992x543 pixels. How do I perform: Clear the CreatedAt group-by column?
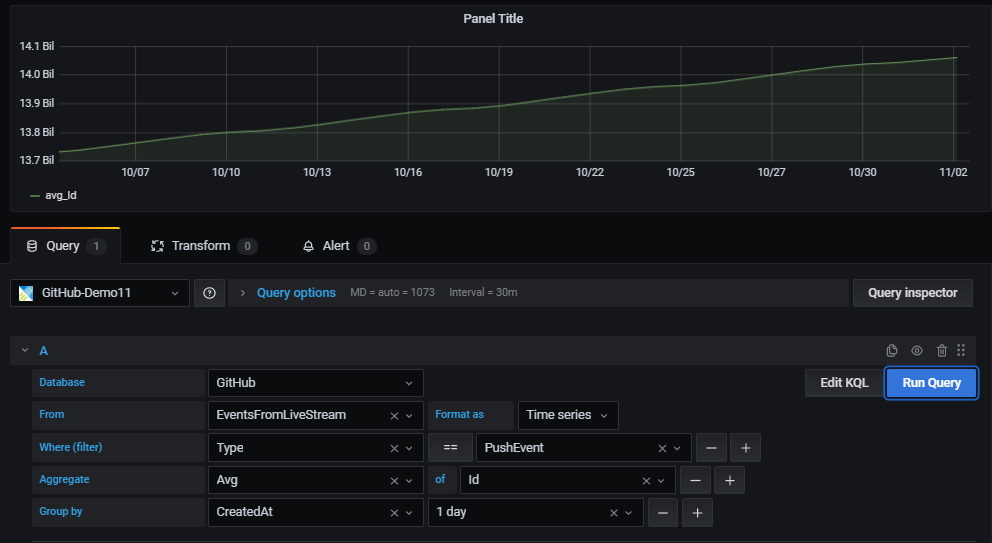point(394,513)
